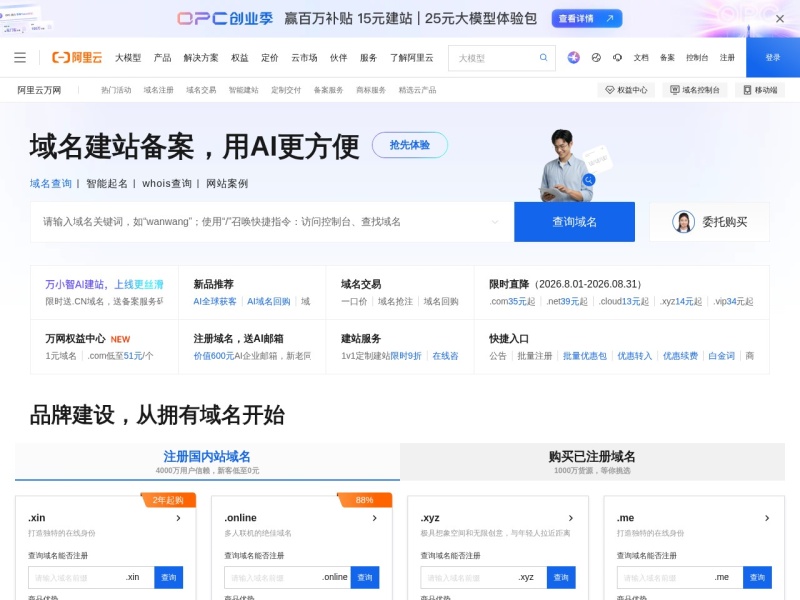800x600 pixels.
Task: Click the blue 查询域名 button
Action: click(574, 222)
